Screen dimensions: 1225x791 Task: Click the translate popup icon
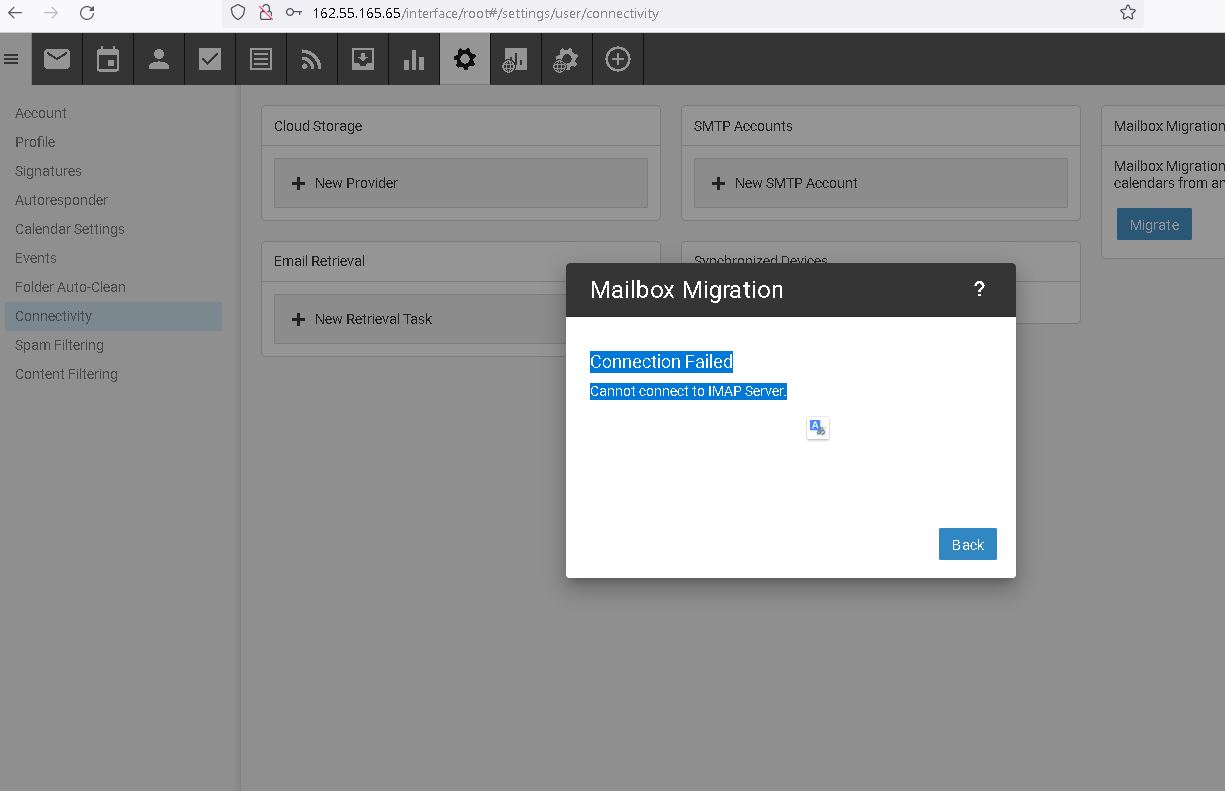pos(817,428)
